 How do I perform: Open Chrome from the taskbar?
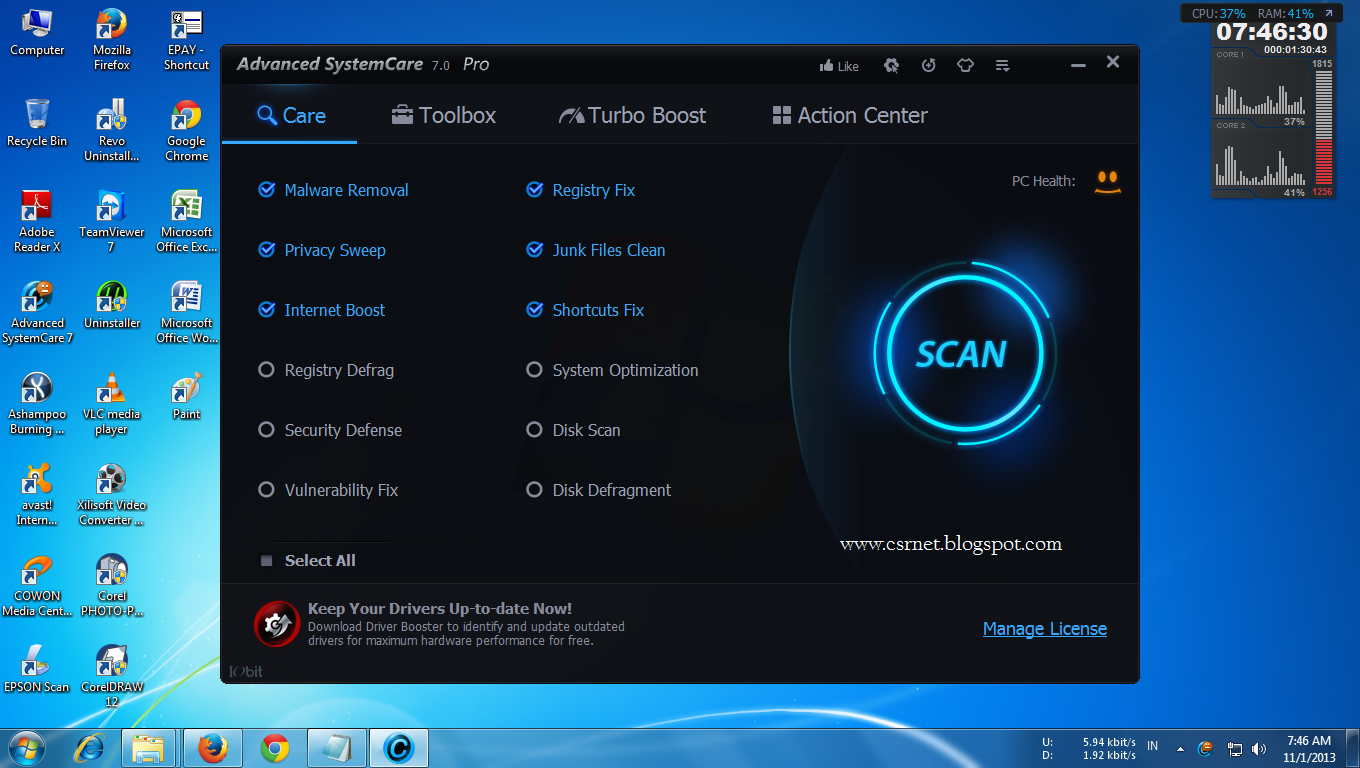(x=275, y=748)
